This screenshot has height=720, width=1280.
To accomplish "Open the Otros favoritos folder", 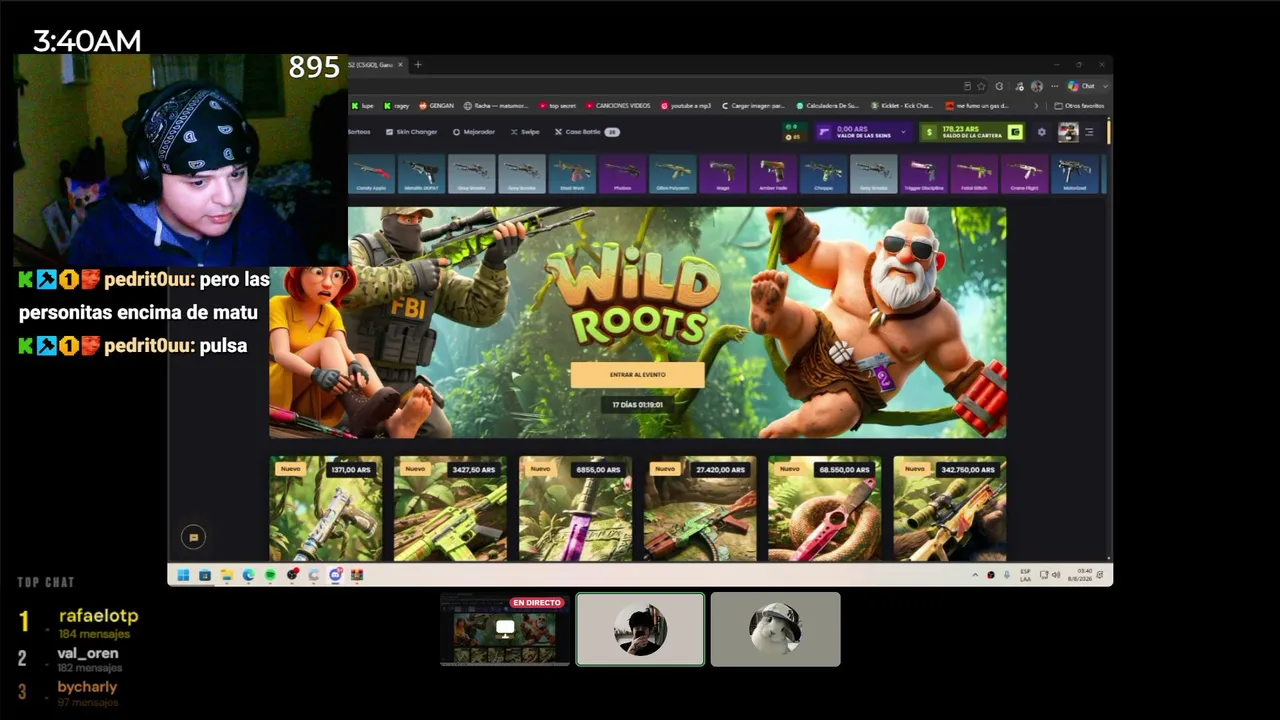I will (1080, 105).
